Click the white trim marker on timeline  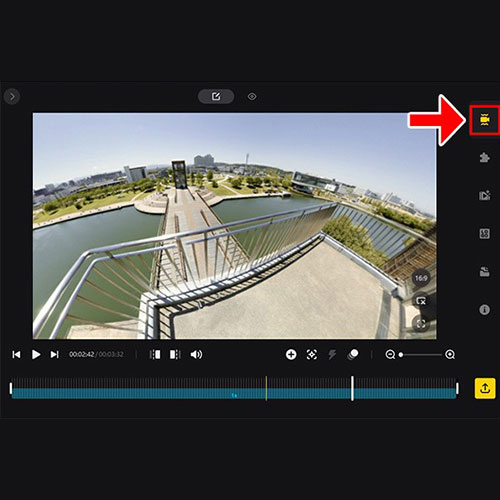click(x=352, y=388)
